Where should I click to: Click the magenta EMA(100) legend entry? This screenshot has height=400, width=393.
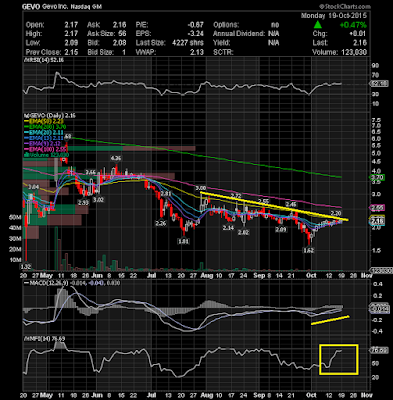click(x=45, y=150)
